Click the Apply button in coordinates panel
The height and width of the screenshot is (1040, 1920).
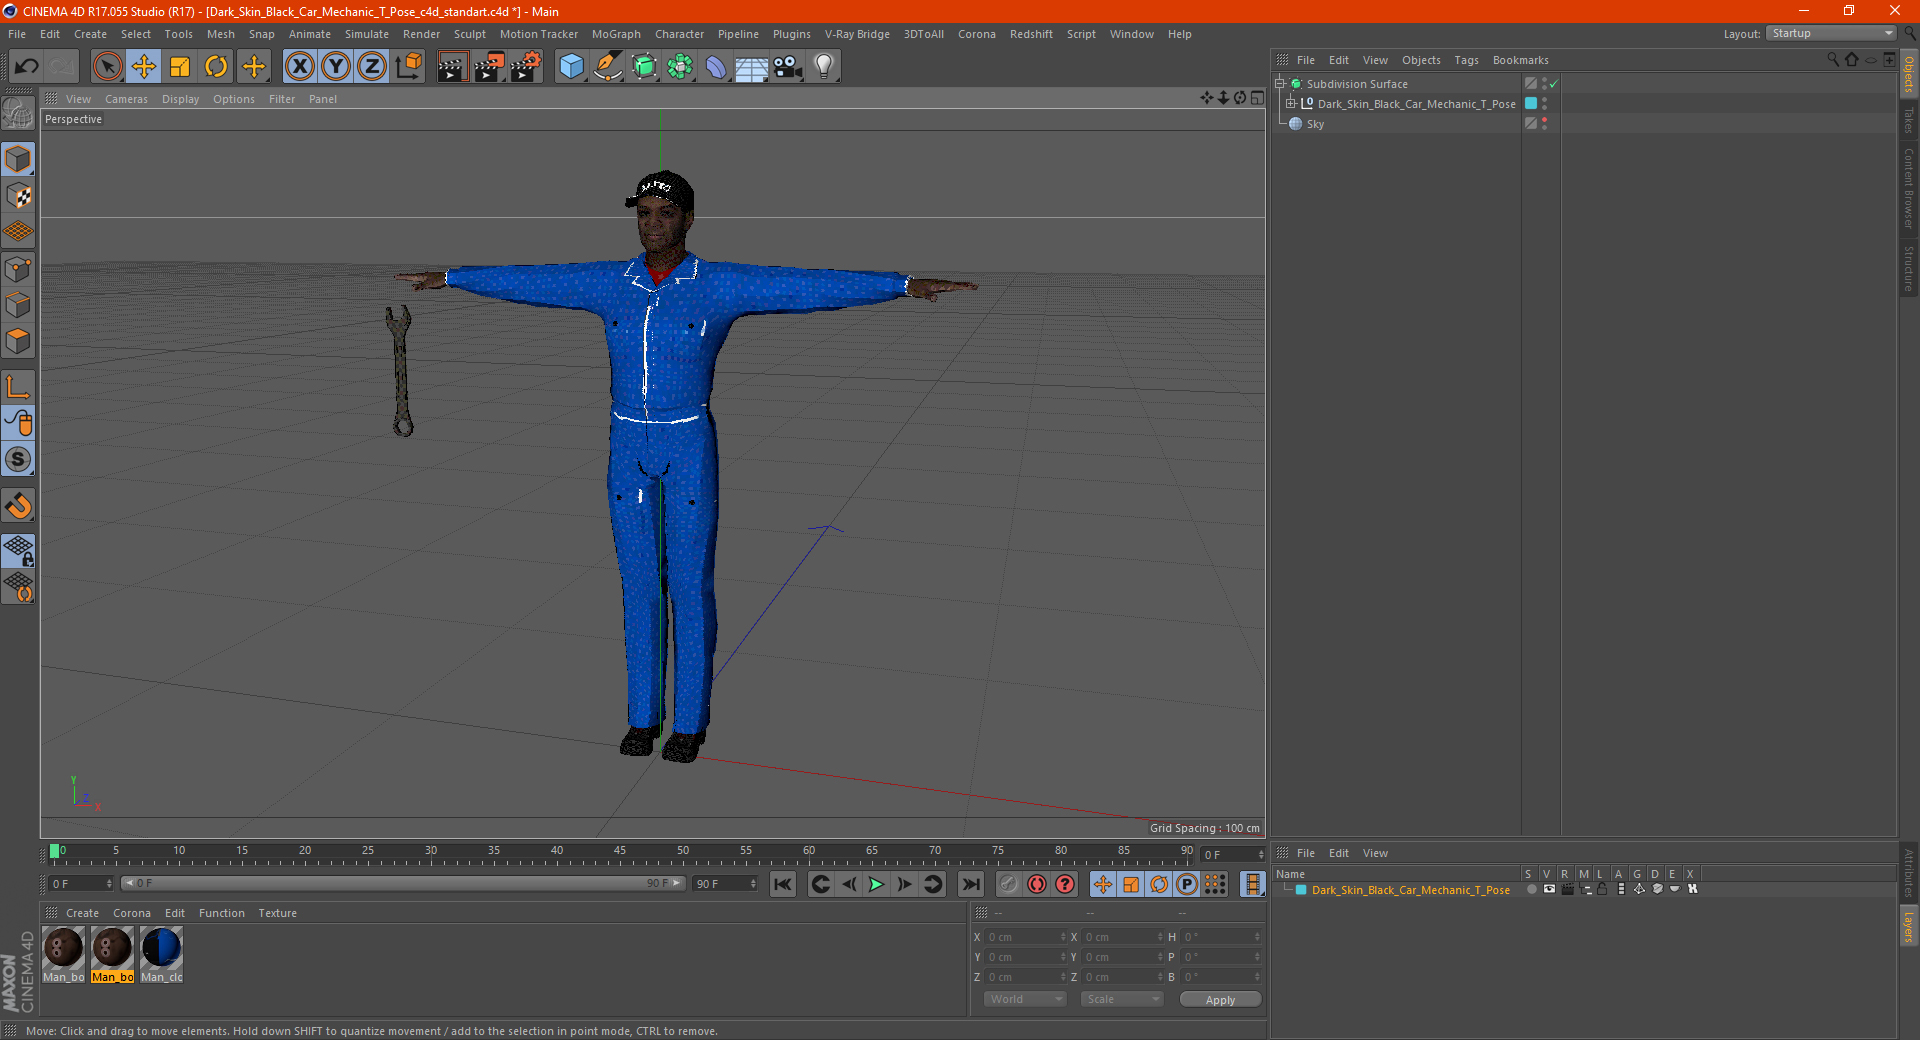click(1220, 1000)
